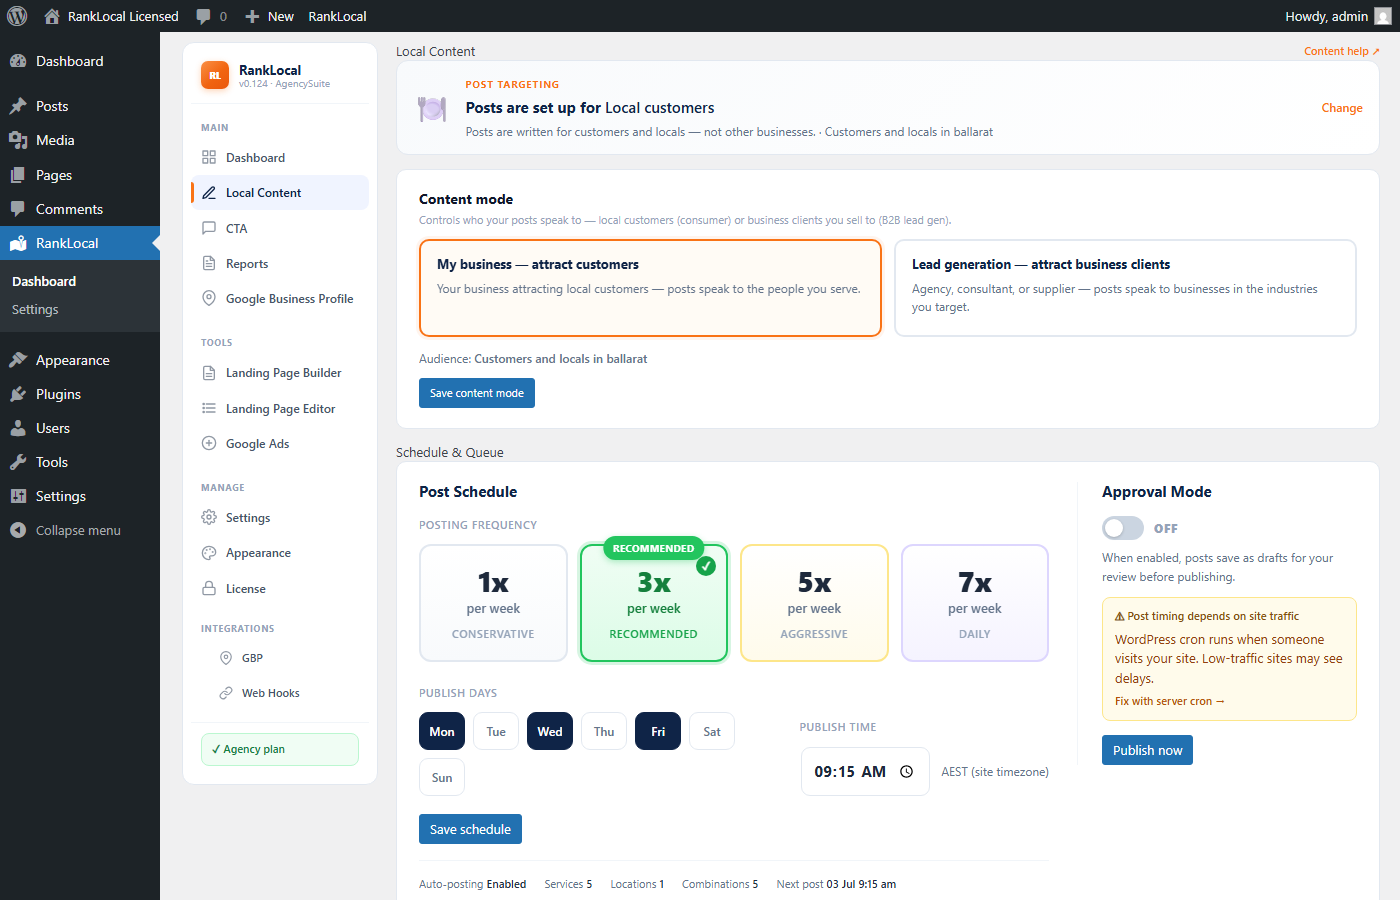The image size is (1400, 900).
Task: Click the WP Settings sliders icon
Action: click(x=18, y=496)
